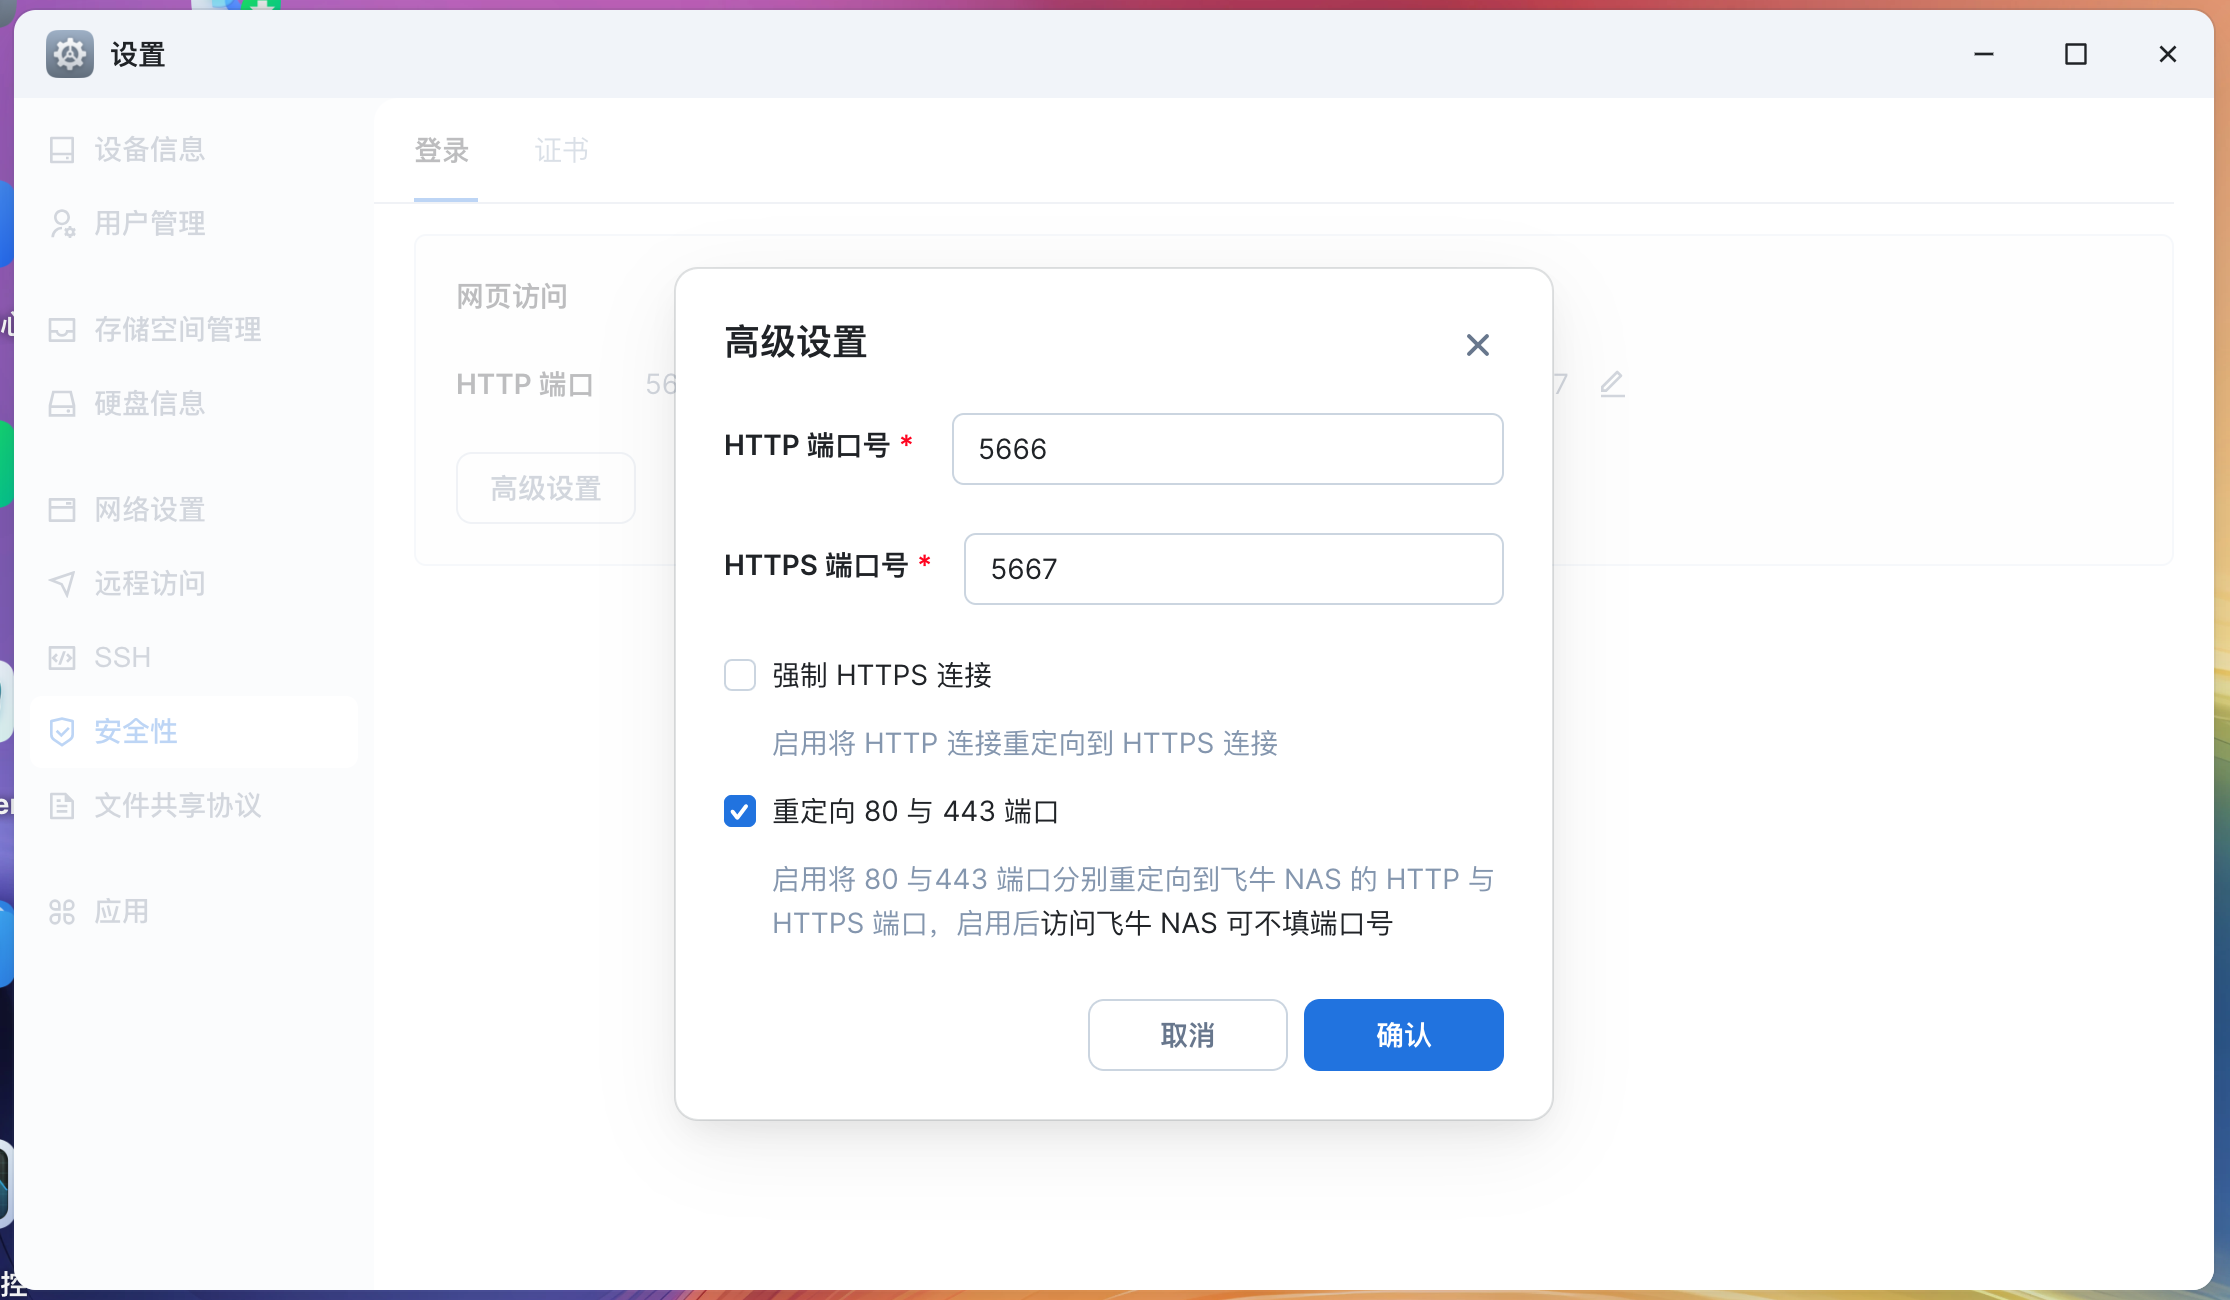Click the device info sidebar icon
The image size is (2230, 1300).
point(62,150)
